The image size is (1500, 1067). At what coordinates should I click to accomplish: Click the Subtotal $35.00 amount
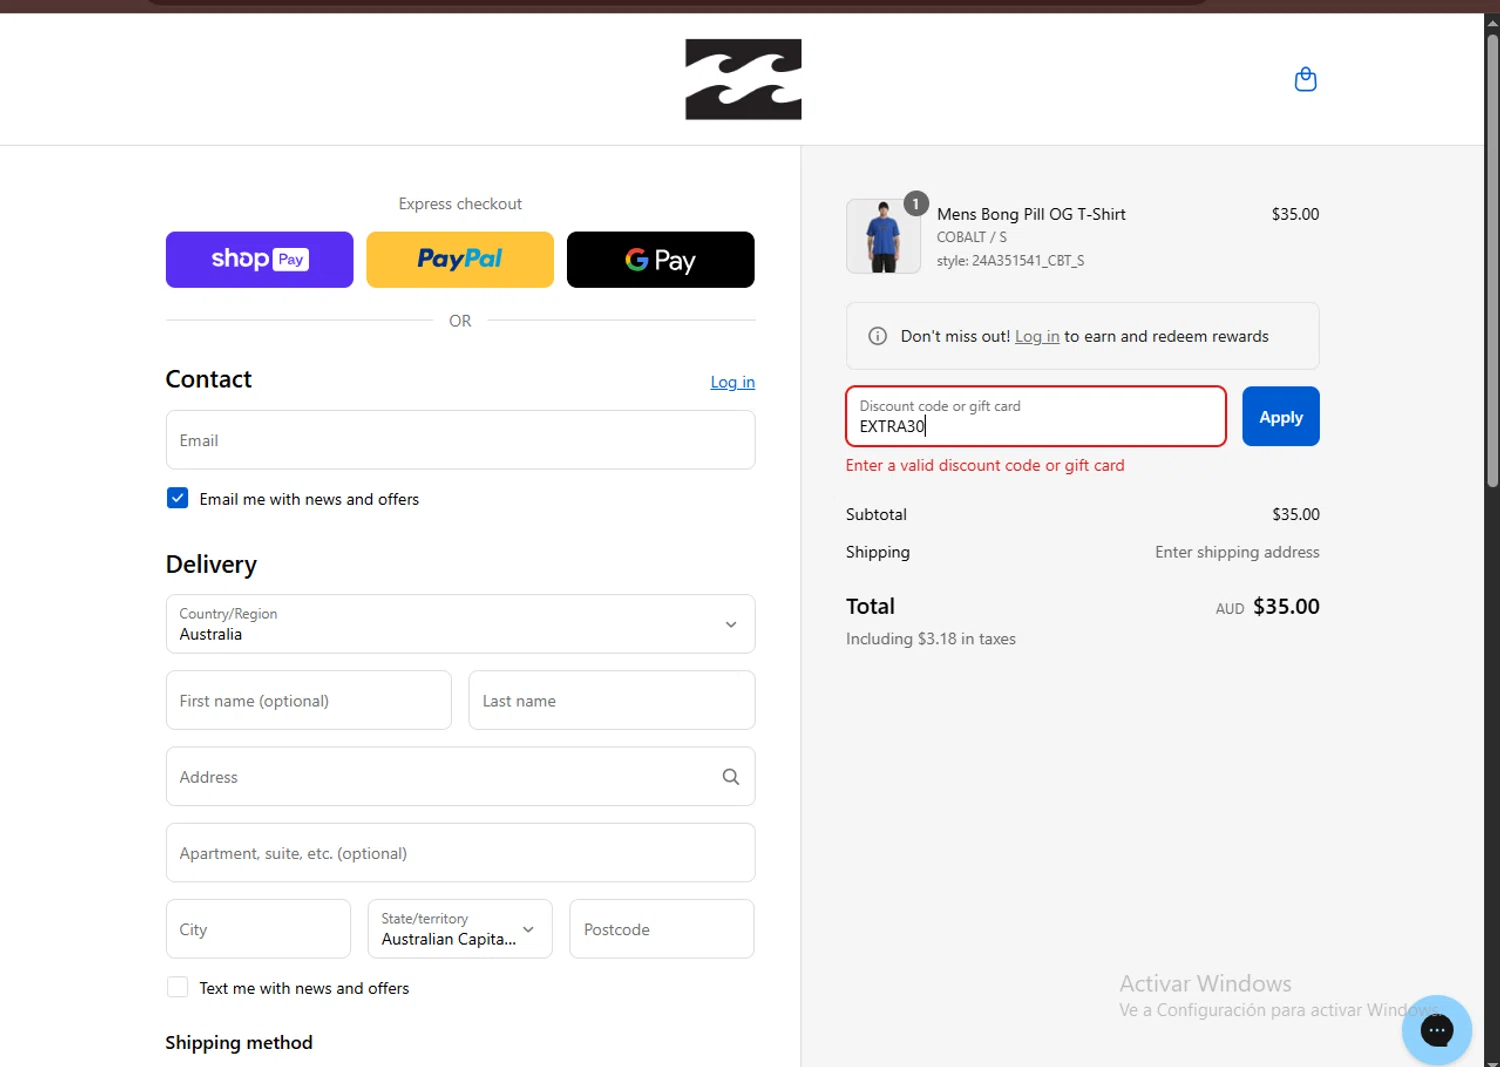[1295, 514]
